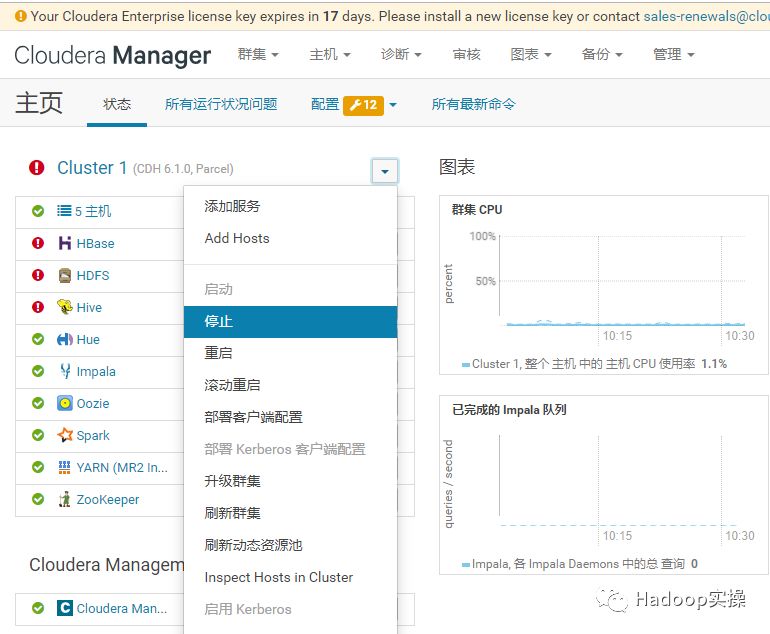Click the green status icon for Cloudera Man...
The image size is (770, 634).
(x=38, y=608)
